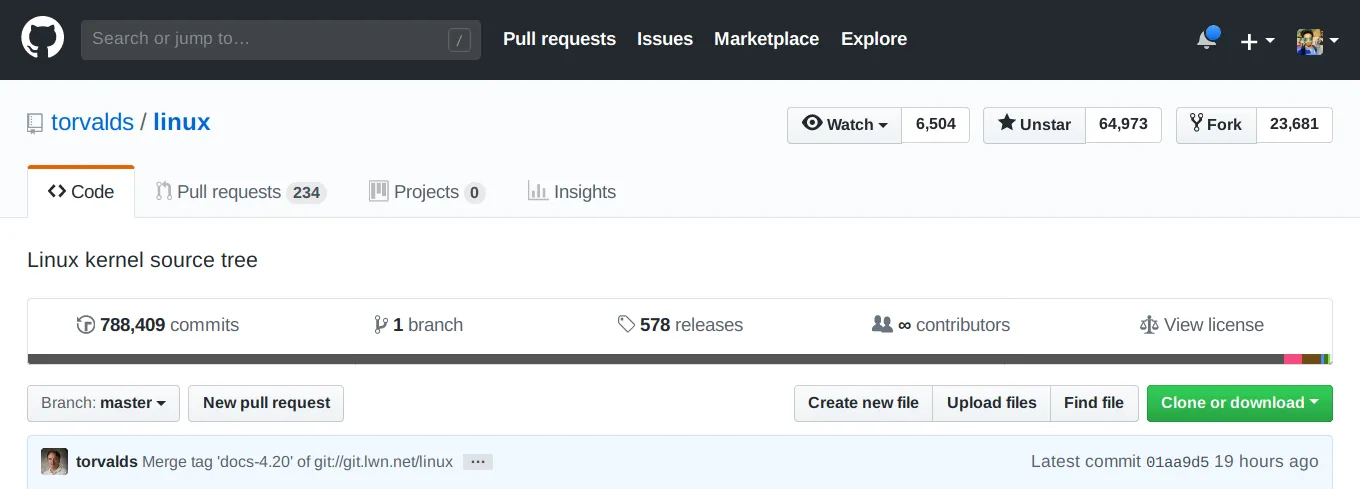Open the Insights tab

(572, 192)
